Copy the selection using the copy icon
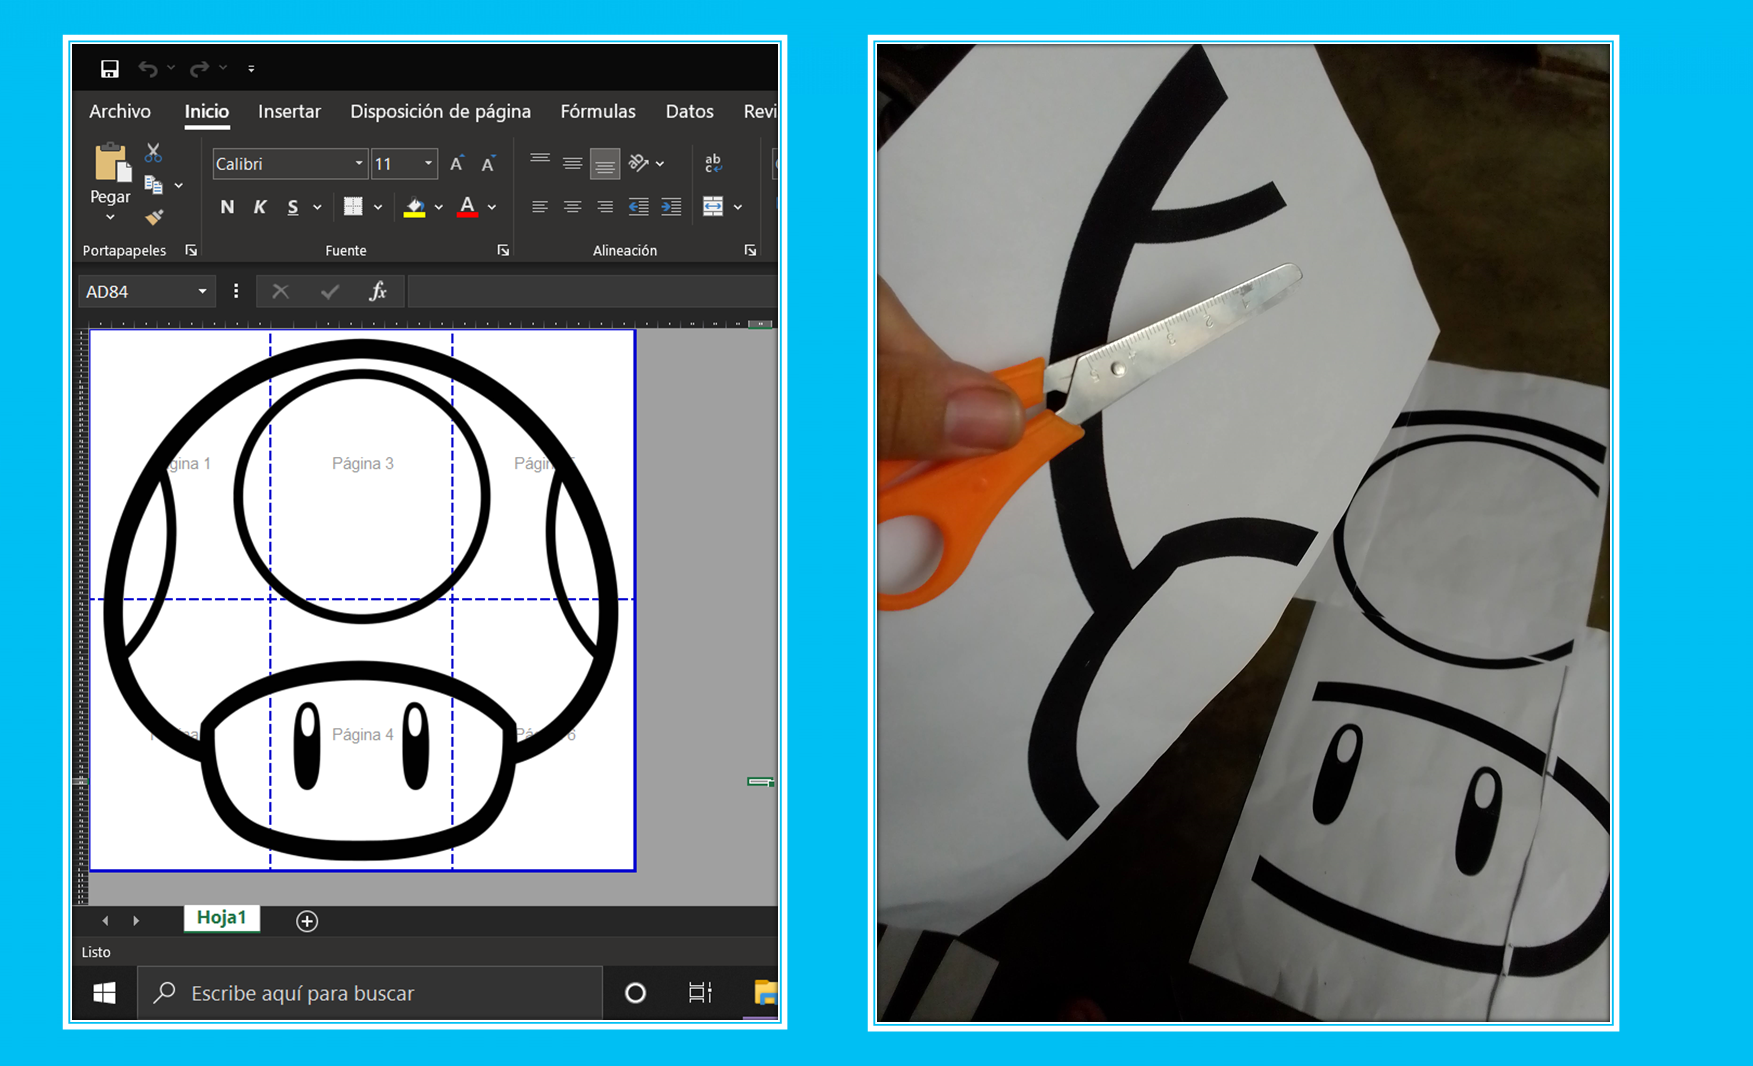This screenshot has width=1753, height=1066. tap(153, 185)
